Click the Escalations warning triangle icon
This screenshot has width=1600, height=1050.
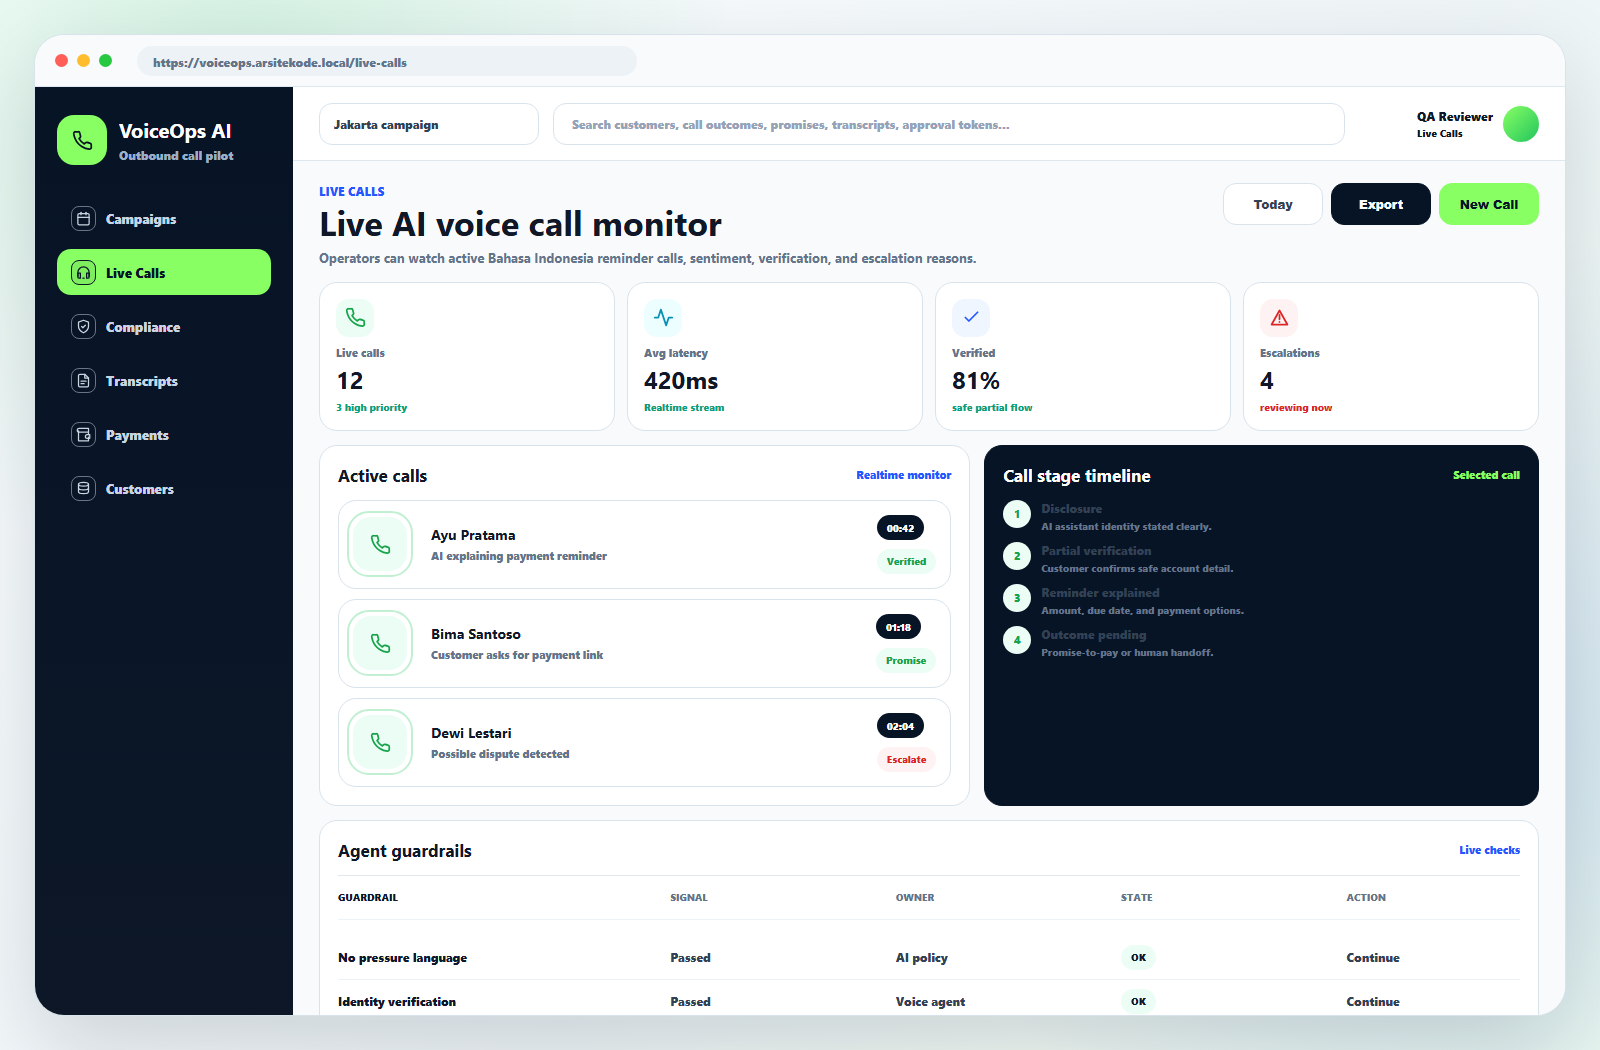point(1279,318)
